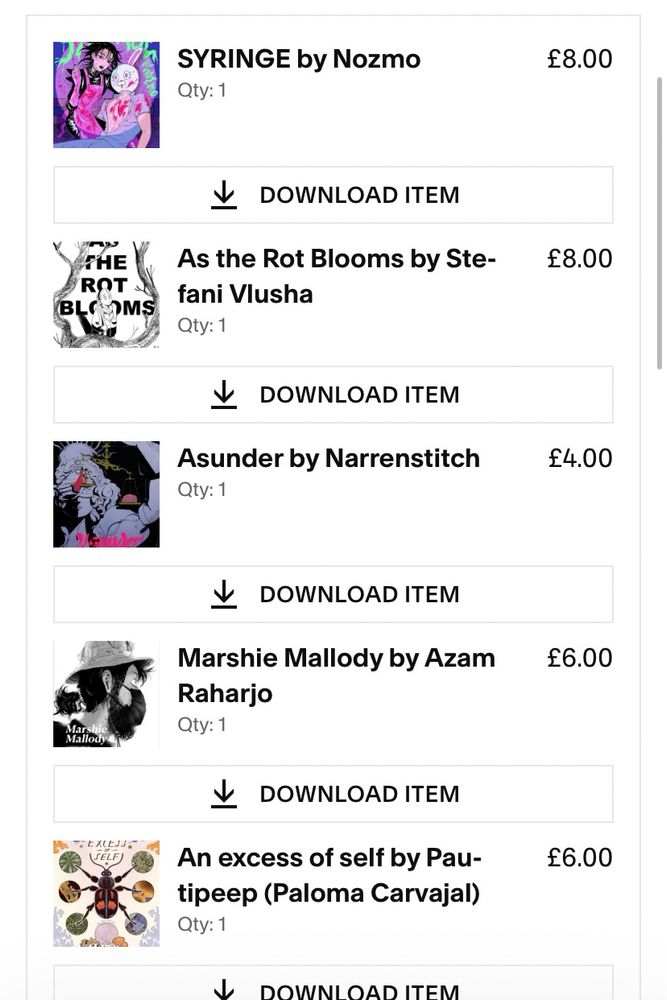Open the SYRINGE cover thumbnail
Screen dimensions: 667x1000
(106, 95)
